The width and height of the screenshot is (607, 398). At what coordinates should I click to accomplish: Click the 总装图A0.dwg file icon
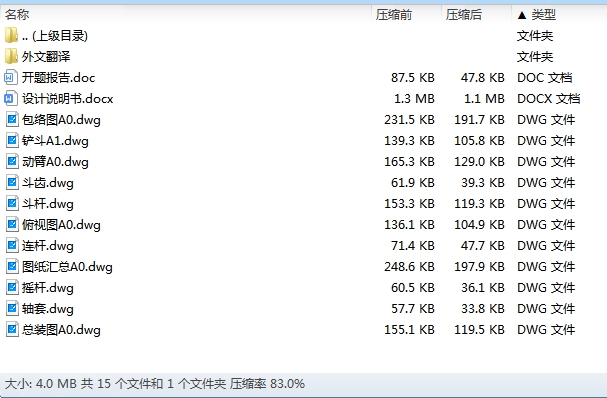(12, 329)
